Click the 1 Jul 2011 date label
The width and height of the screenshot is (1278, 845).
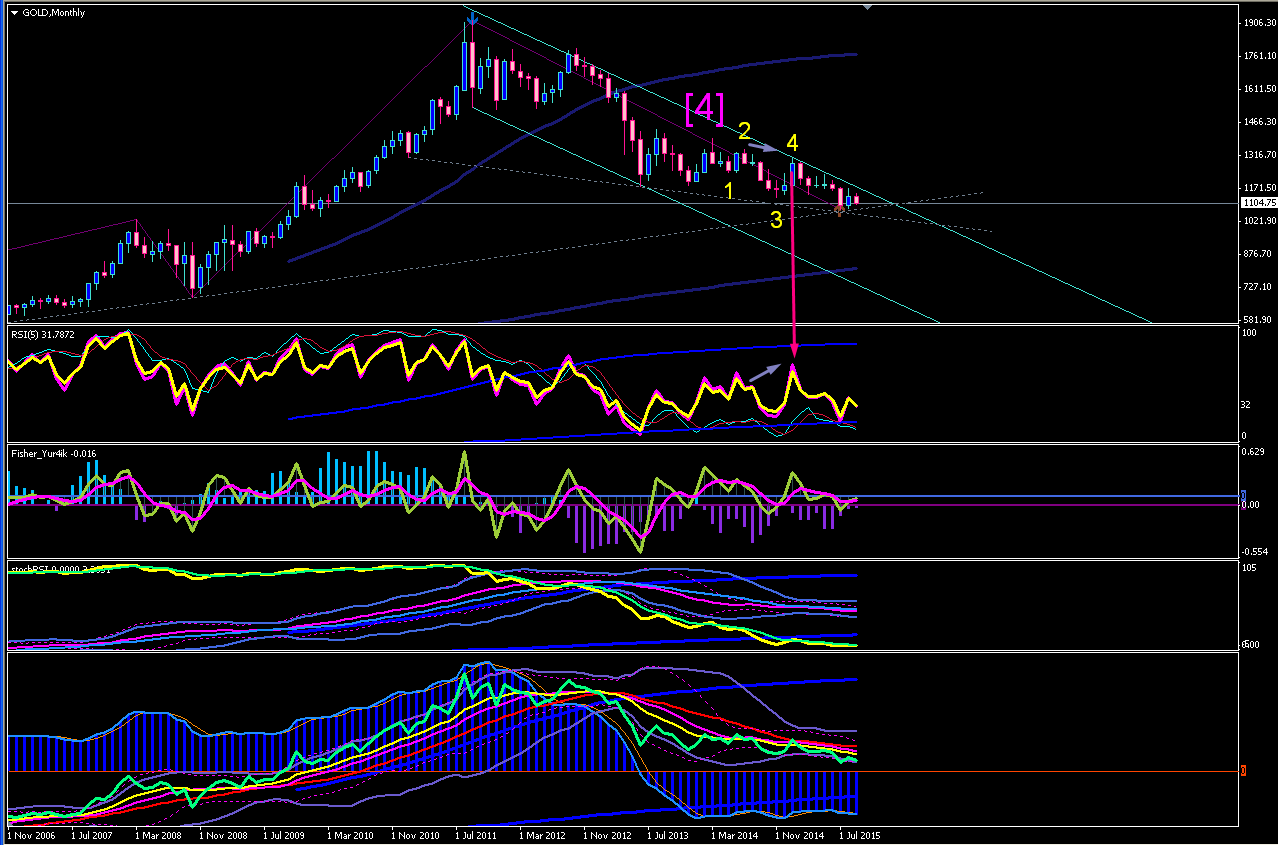pos(477,832)
